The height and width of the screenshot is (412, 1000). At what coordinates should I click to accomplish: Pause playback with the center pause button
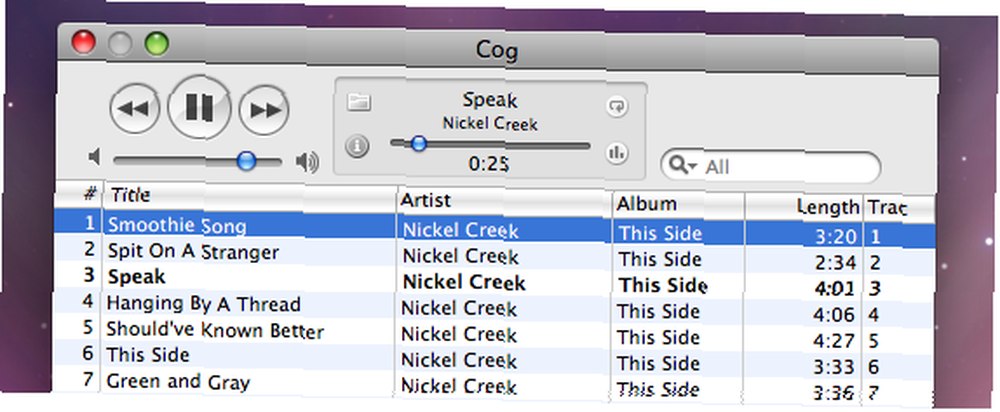pos(199,108)
